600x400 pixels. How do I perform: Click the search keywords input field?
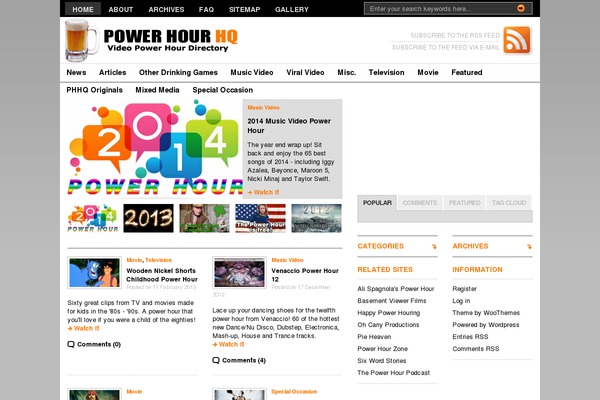coord(440,8)
